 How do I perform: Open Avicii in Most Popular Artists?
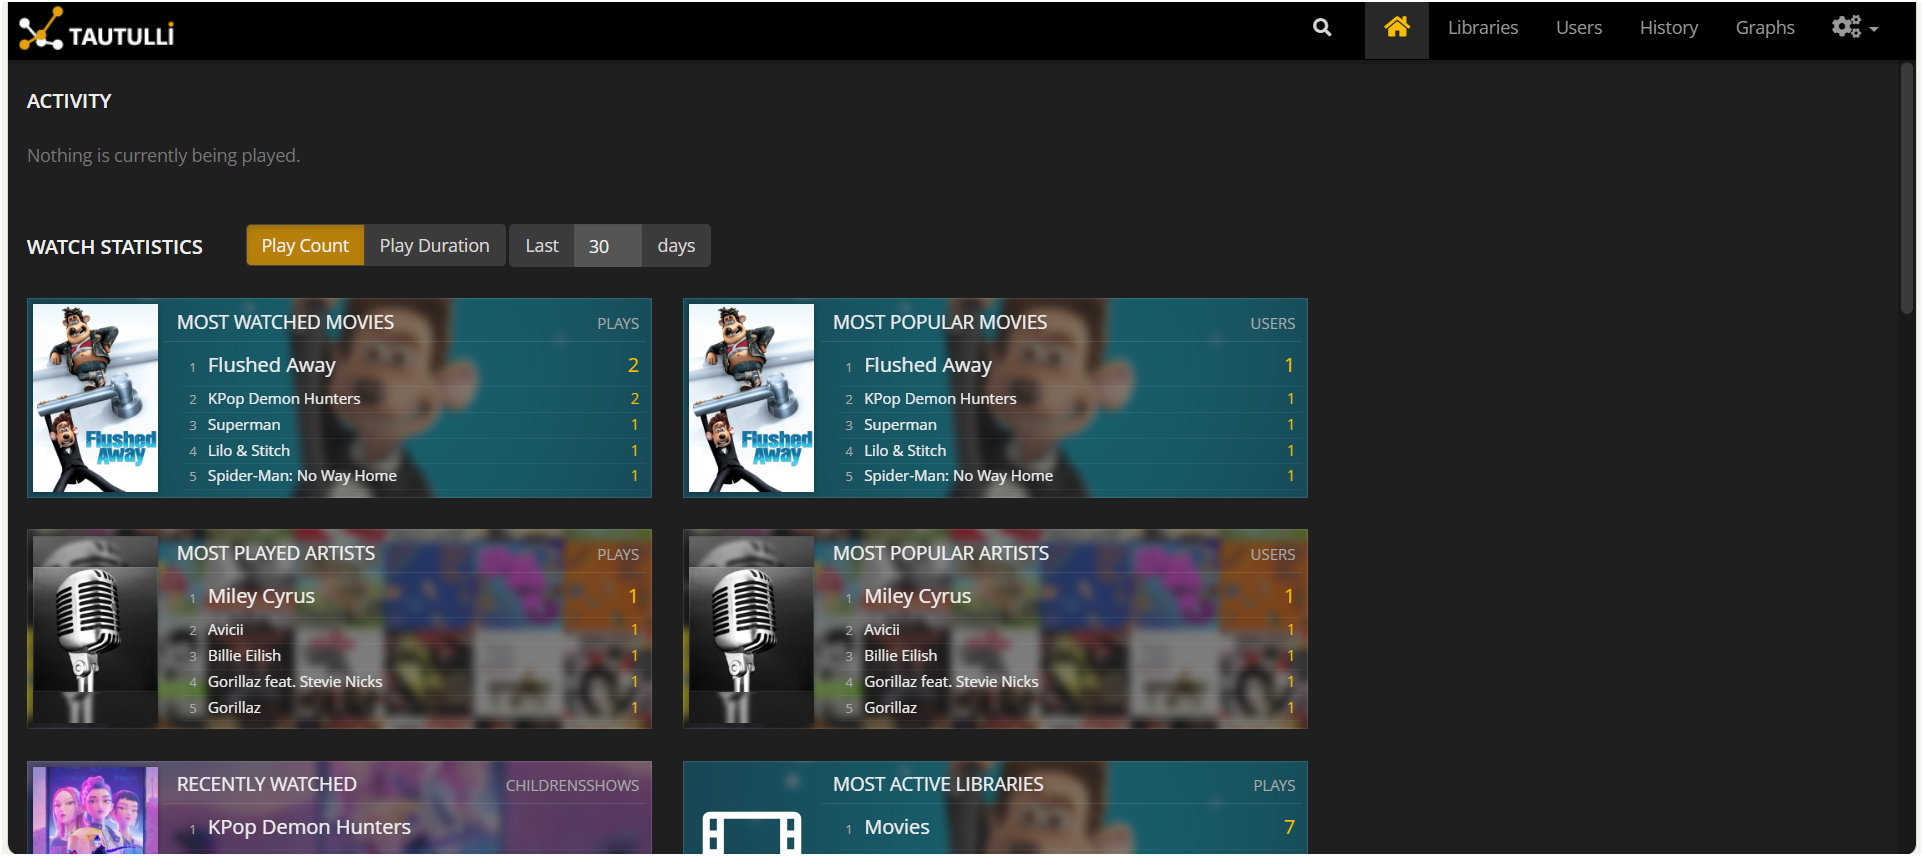tap(882, 630)
